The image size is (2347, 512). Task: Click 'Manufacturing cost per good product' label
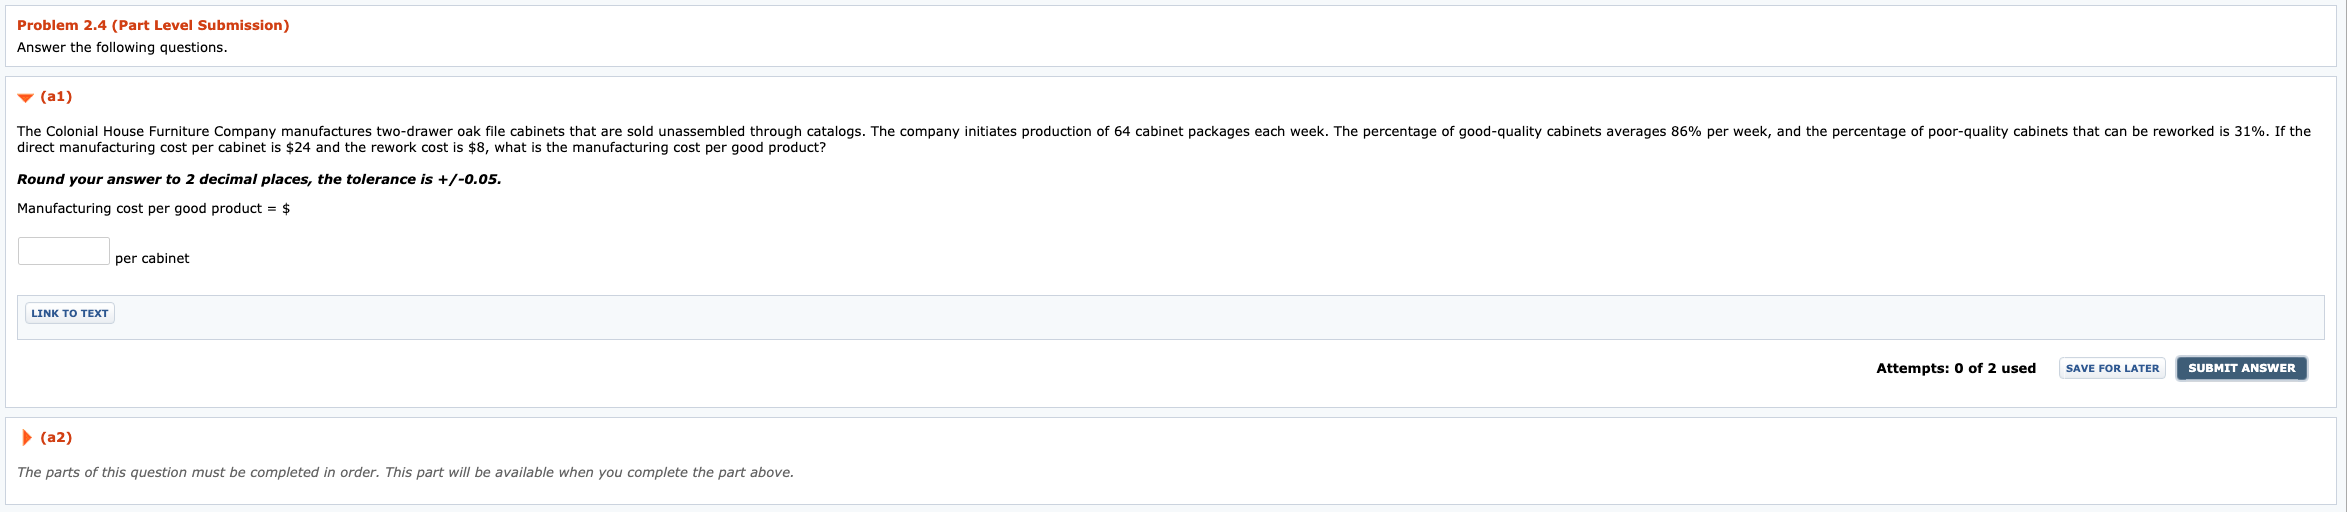(153, 208)
